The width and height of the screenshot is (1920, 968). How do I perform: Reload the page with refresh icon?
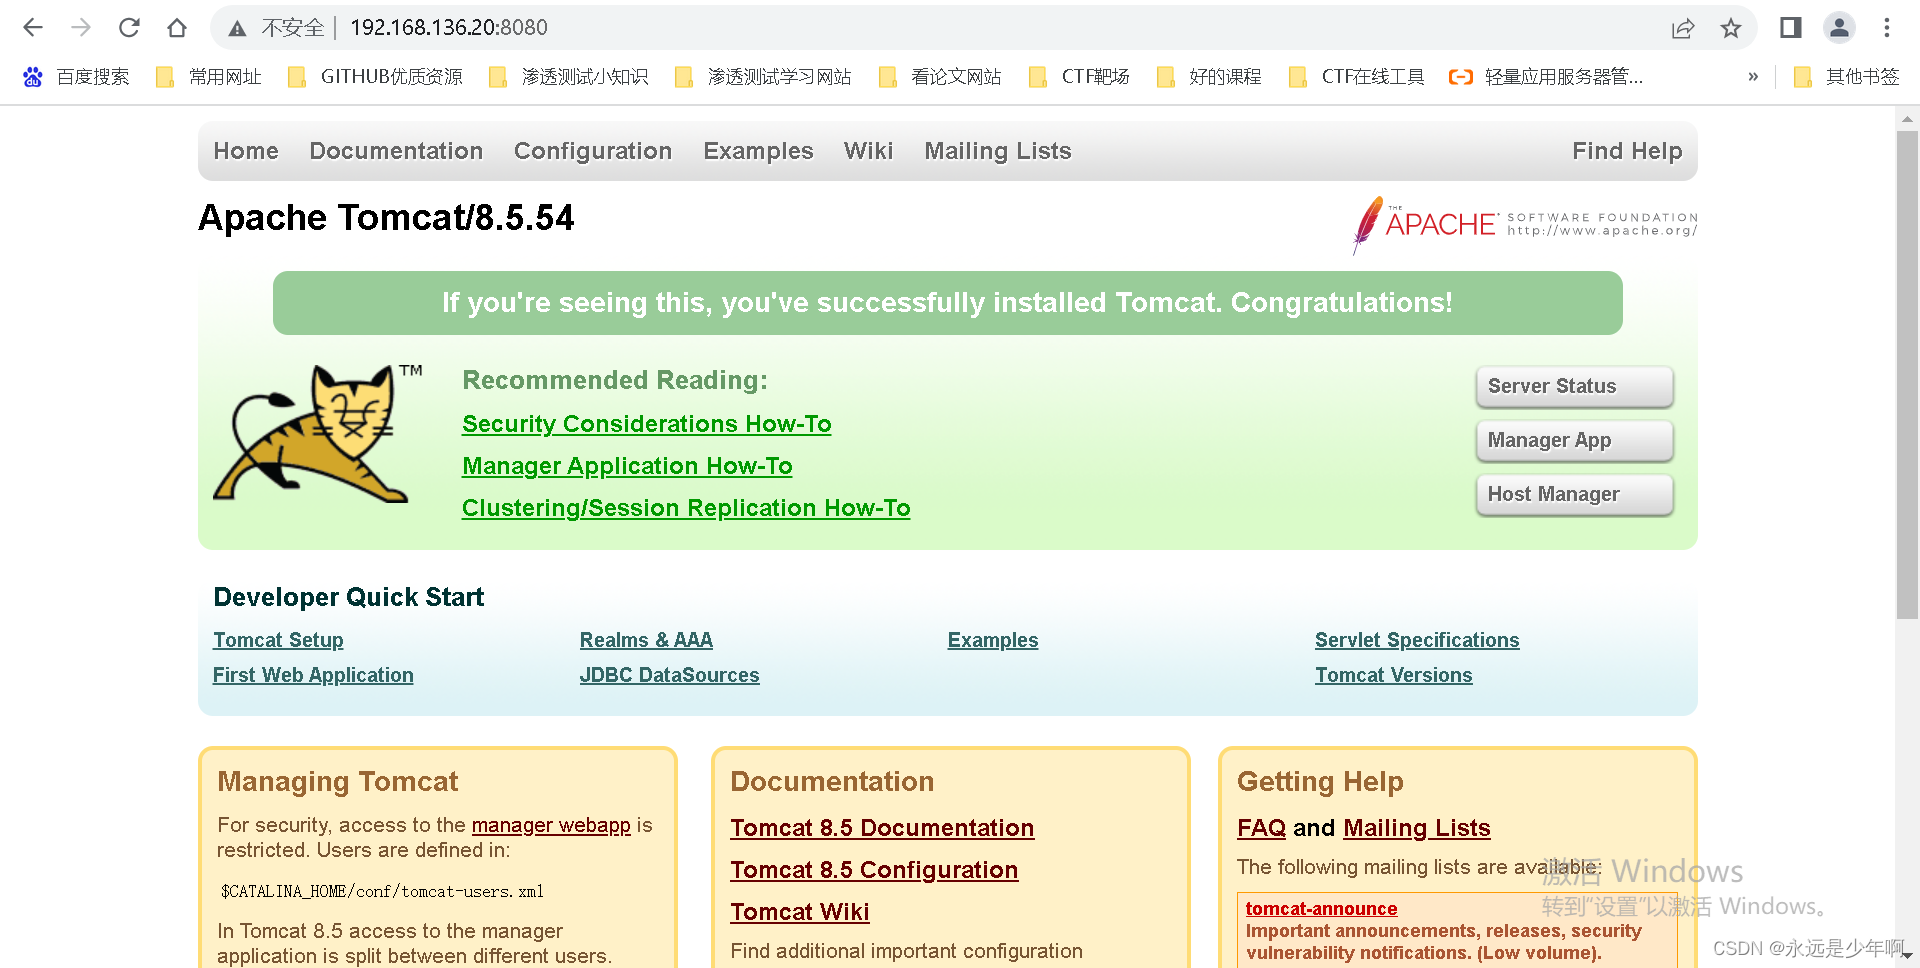pyautogui.click(x=129, y=28)
